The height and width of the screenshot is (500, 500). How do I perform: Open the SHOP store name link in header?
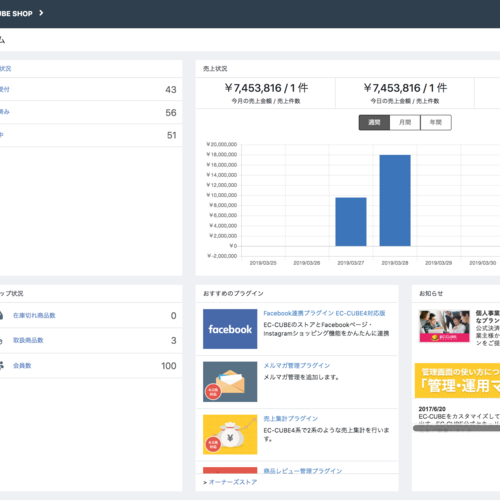click(16, 14)
